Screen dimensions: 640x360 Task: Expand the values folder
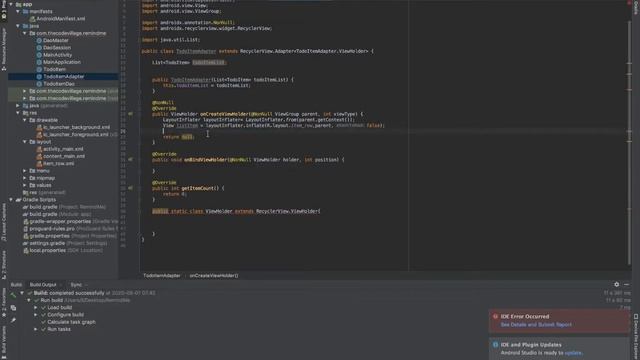[25, 185]
